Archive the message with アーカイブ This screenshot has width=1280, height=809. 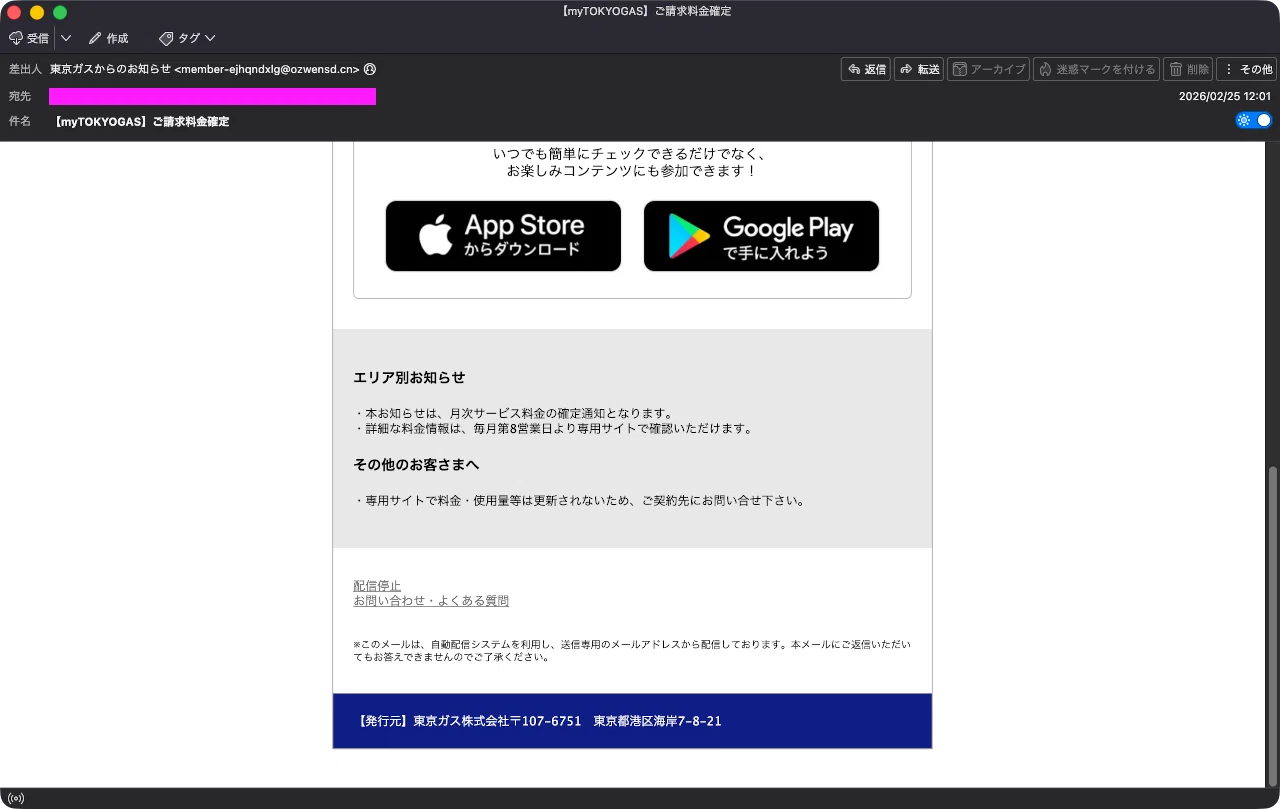(x=988, y=69)
